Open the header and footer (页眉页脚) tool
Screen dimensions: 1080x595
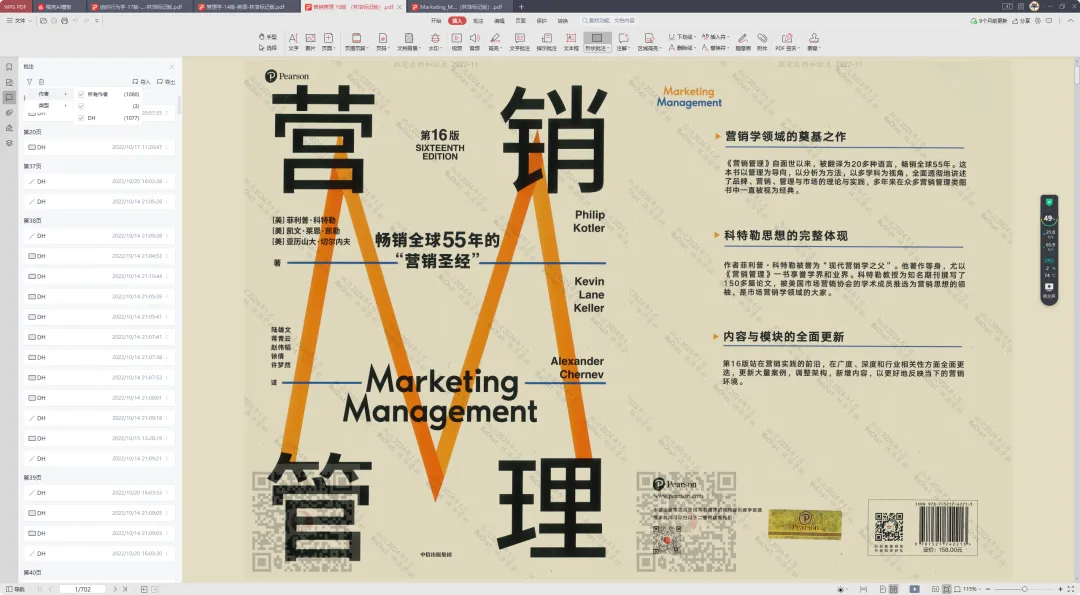(x=355, y=42)
